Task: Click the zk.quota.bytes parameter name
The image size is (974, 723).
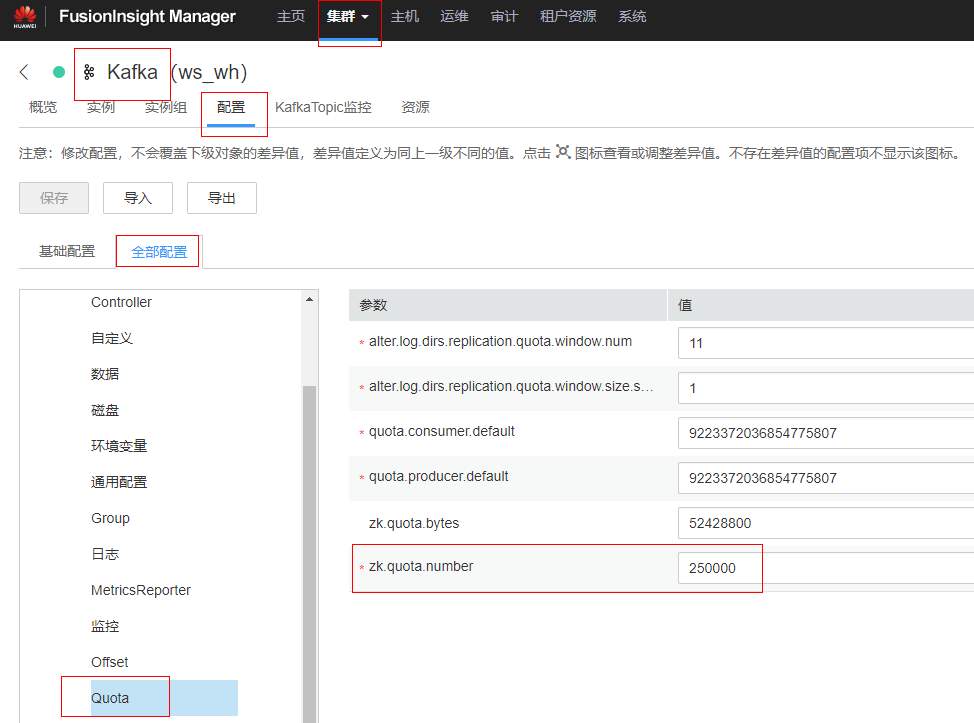Action: tap(414, 524)
